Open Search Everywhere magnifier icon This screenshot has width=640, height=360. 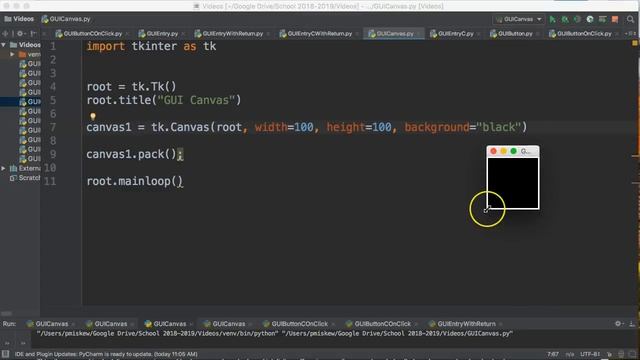(x=630, y=19)
